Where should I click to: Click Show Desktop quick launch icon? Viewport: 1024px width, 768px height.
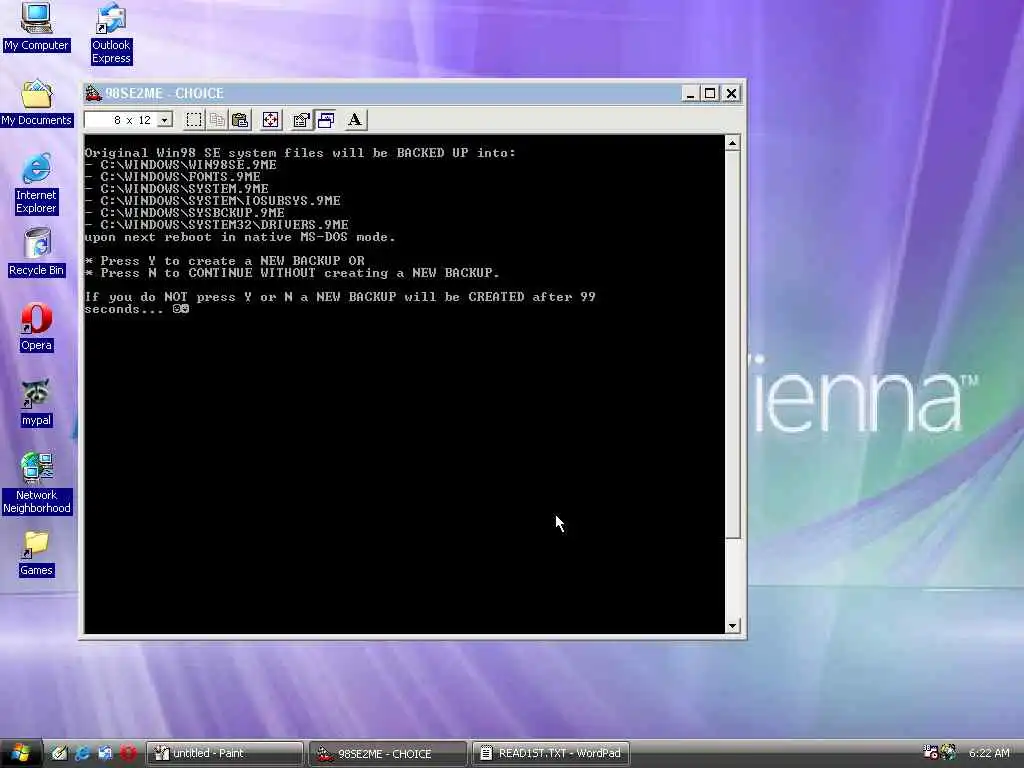click(59, 753)
